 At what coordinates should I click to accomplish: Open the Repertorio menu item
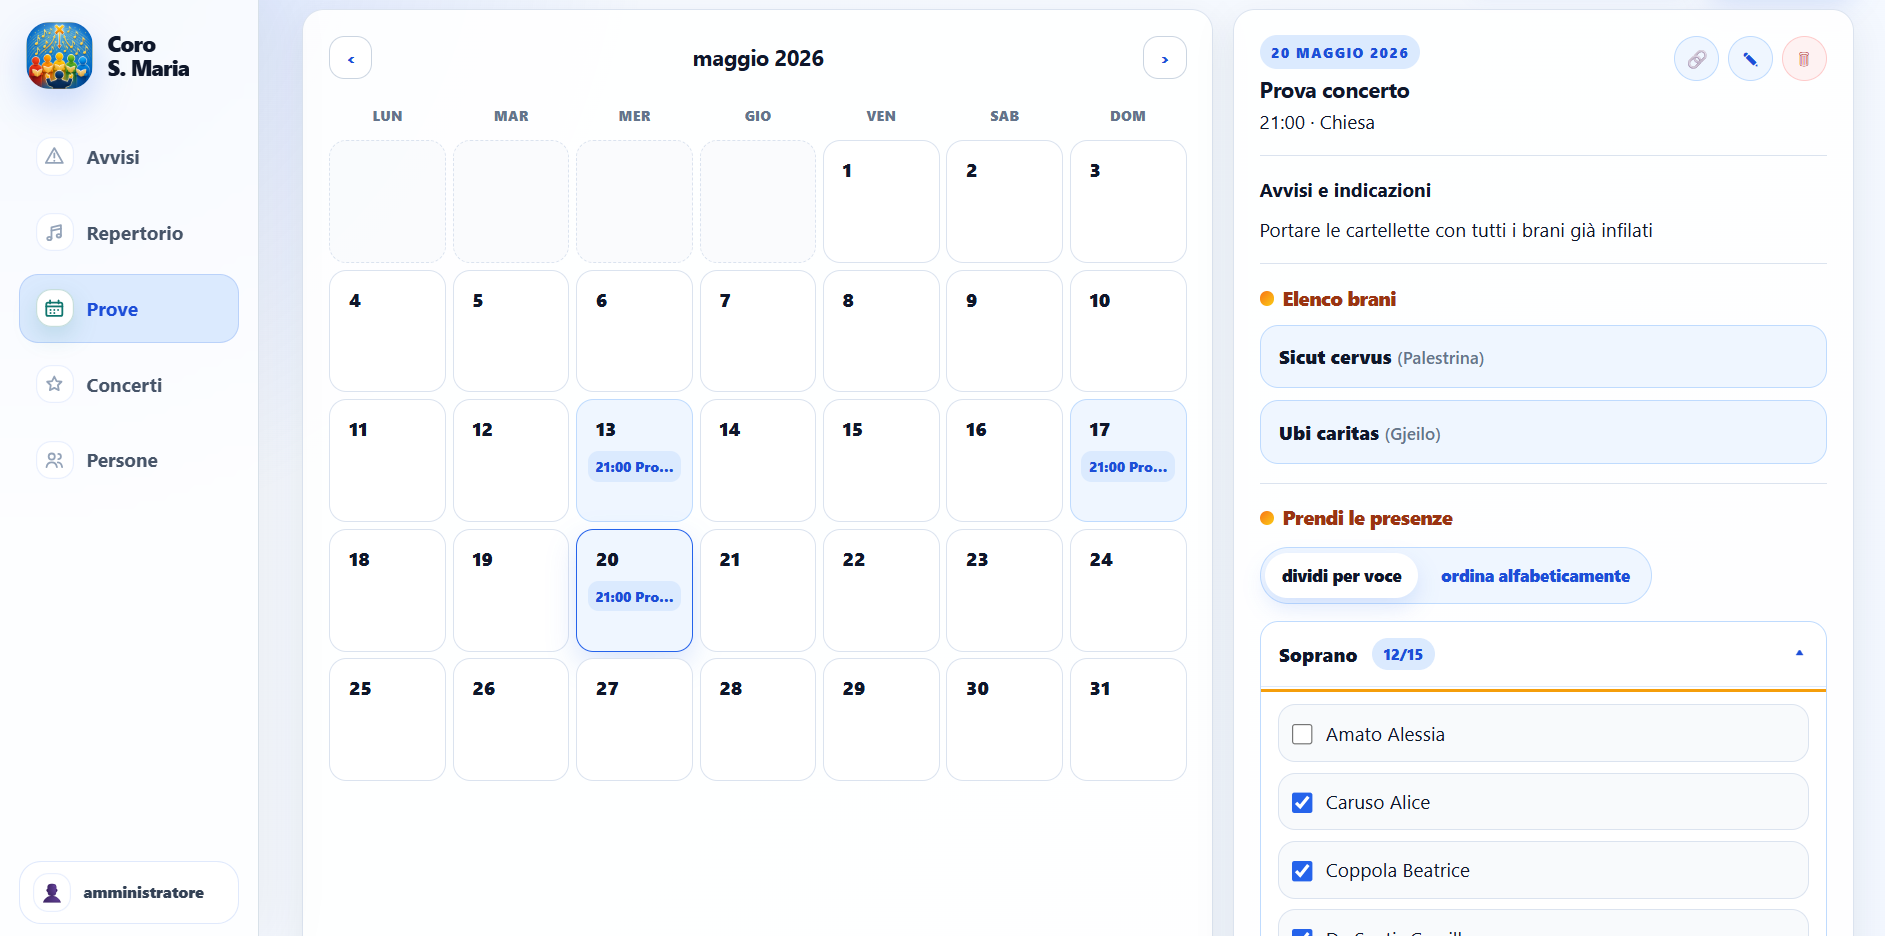[129, 233]
